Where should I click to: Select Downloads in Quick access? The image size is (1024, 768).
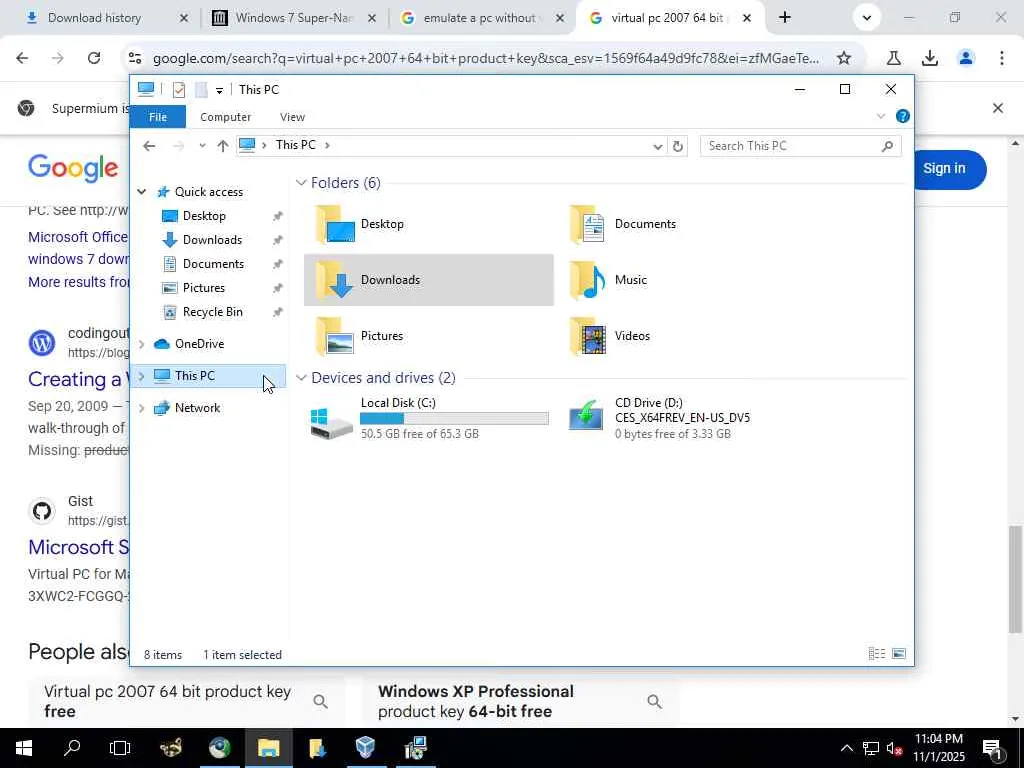tap(212, 240)
